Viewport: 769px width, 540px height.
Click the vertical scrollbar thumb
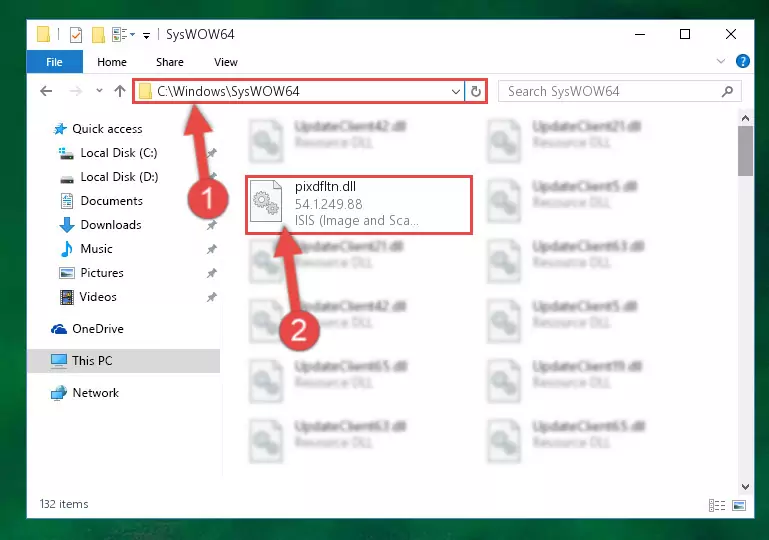[745, 151]
